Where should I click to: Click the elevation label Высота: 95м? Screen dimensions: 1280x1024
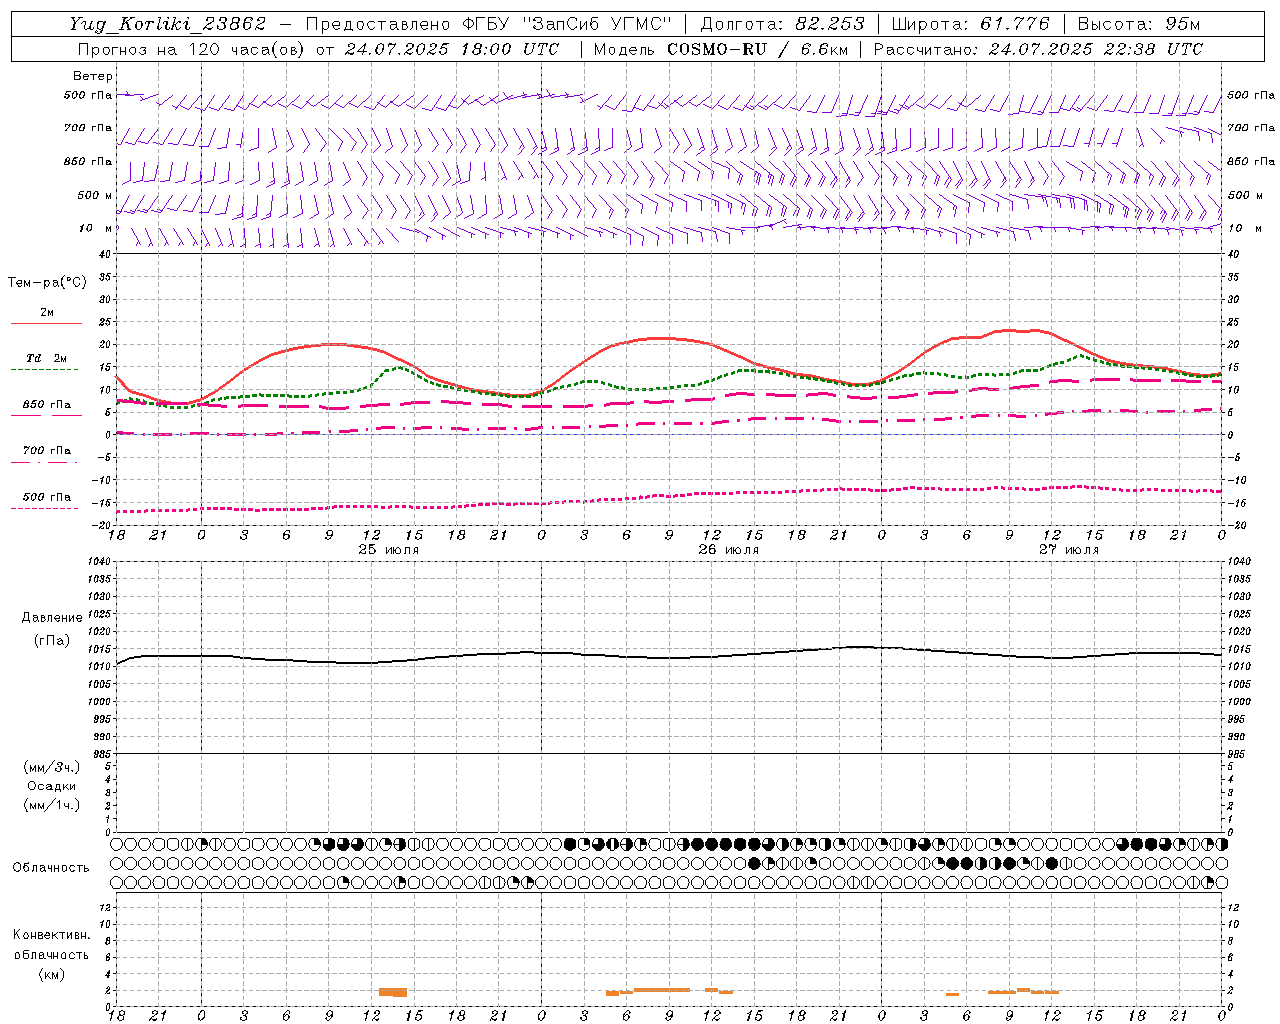coord(1138,24)
